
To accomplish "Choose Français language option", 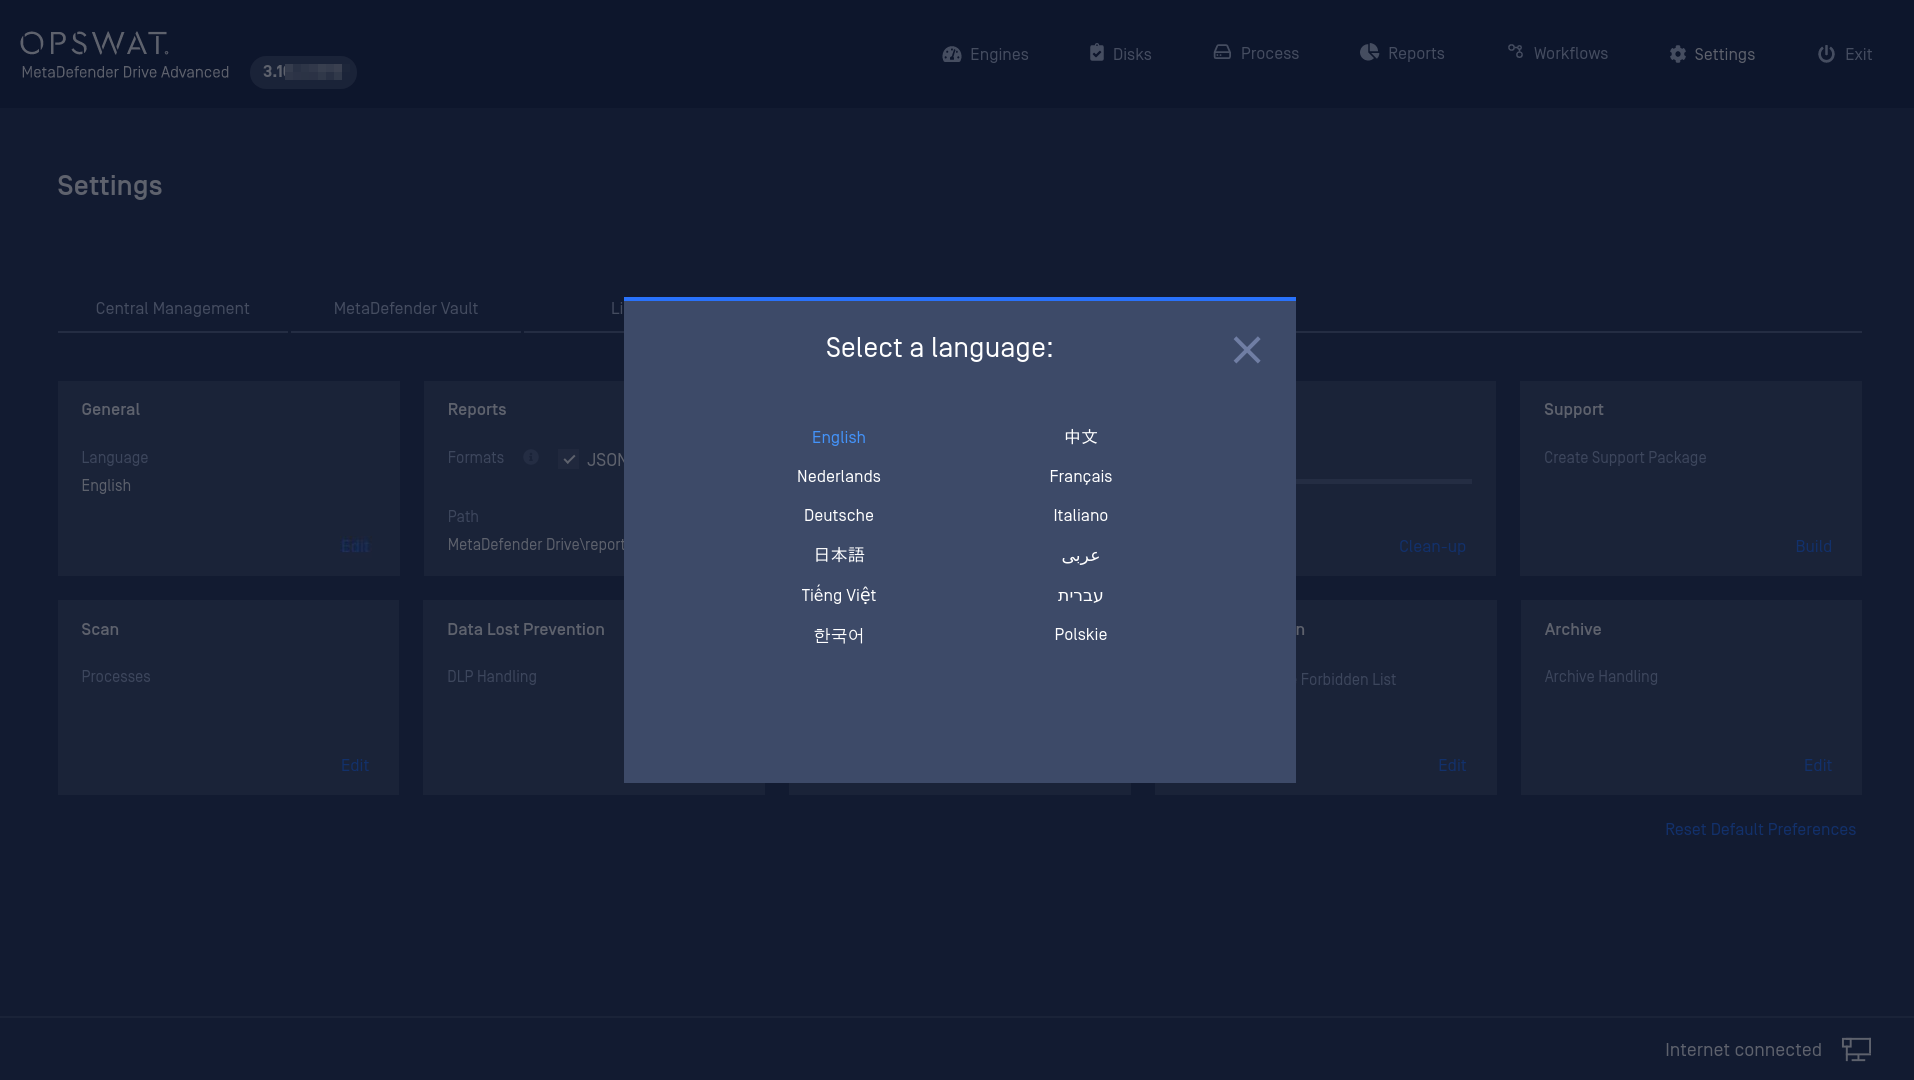I will 1080,476.
